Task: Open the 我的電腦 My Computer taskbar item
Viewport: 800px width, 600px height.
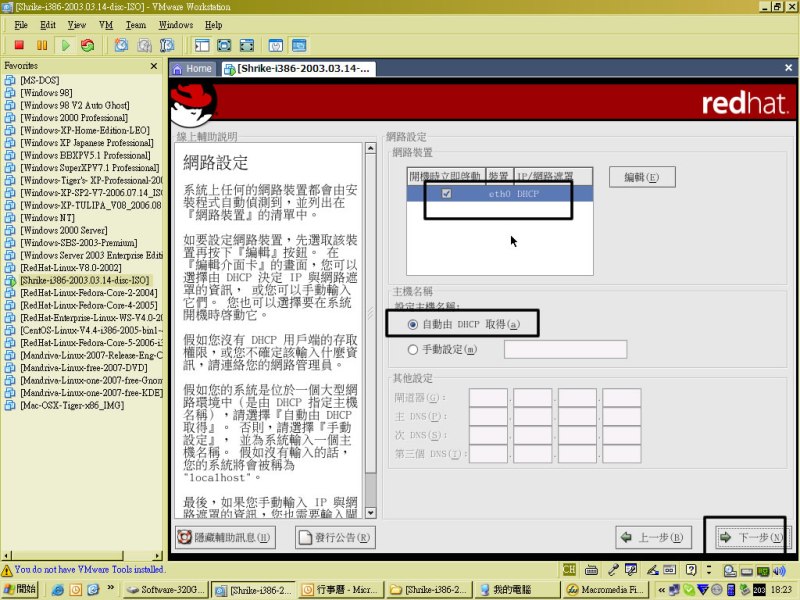Action: click(x=516, y=590)
